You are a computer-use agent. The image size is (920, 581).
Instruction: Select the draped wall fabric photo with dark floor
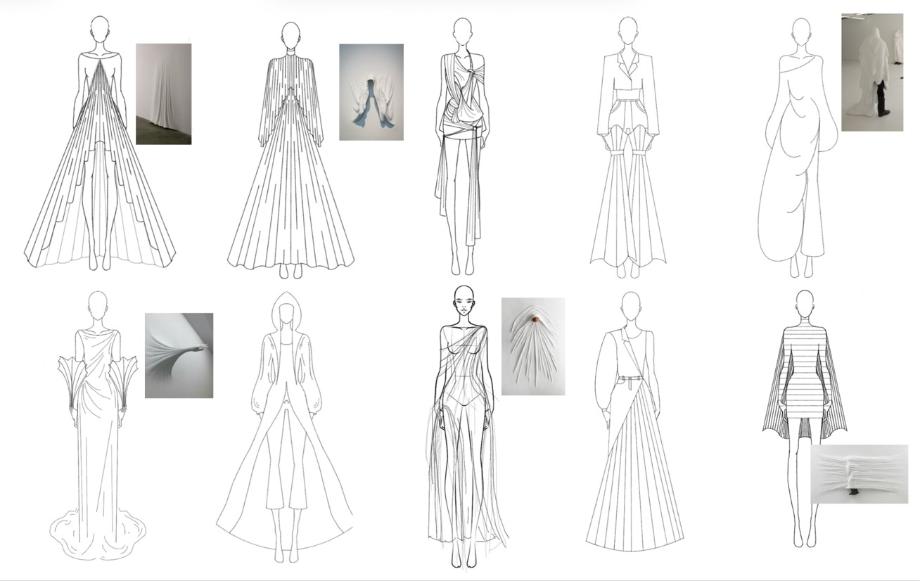164,94
